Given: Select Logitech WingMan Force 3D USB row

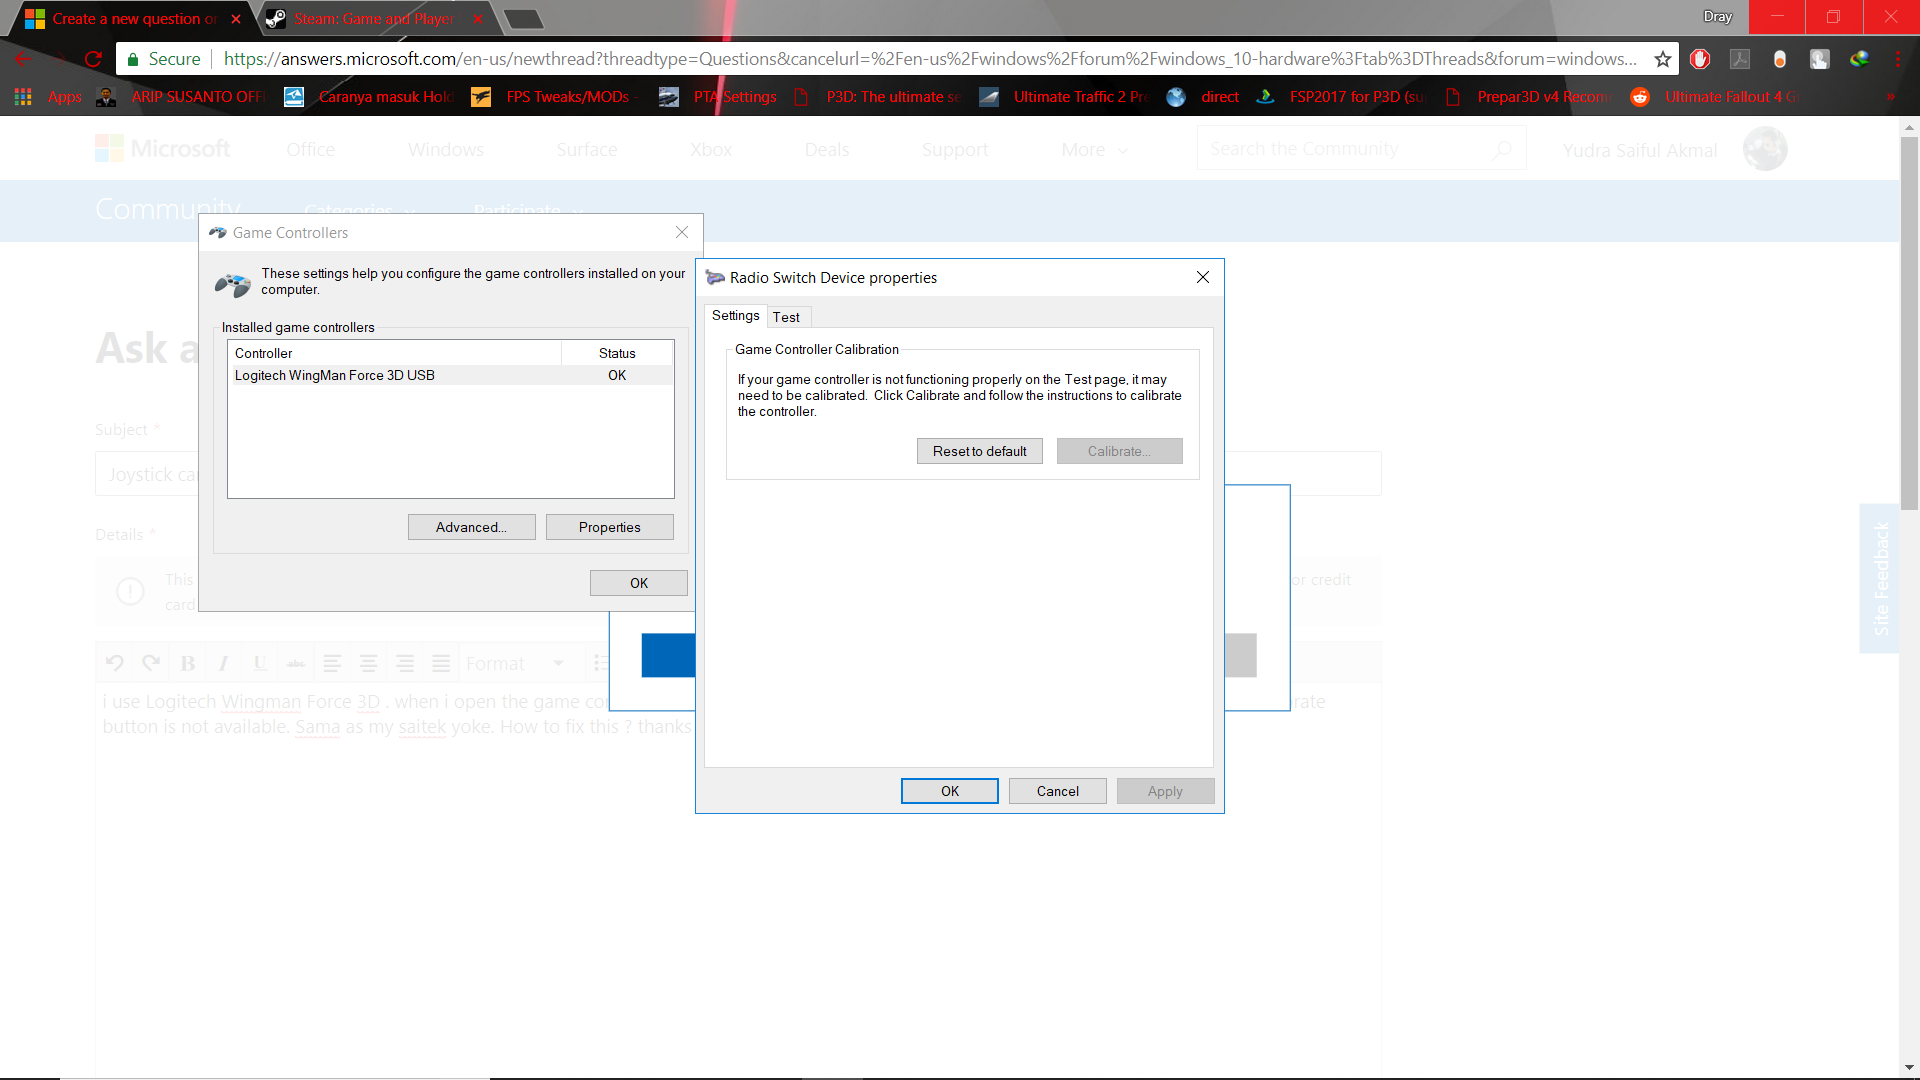Looking at the screenshot, I should pos(335,375).
